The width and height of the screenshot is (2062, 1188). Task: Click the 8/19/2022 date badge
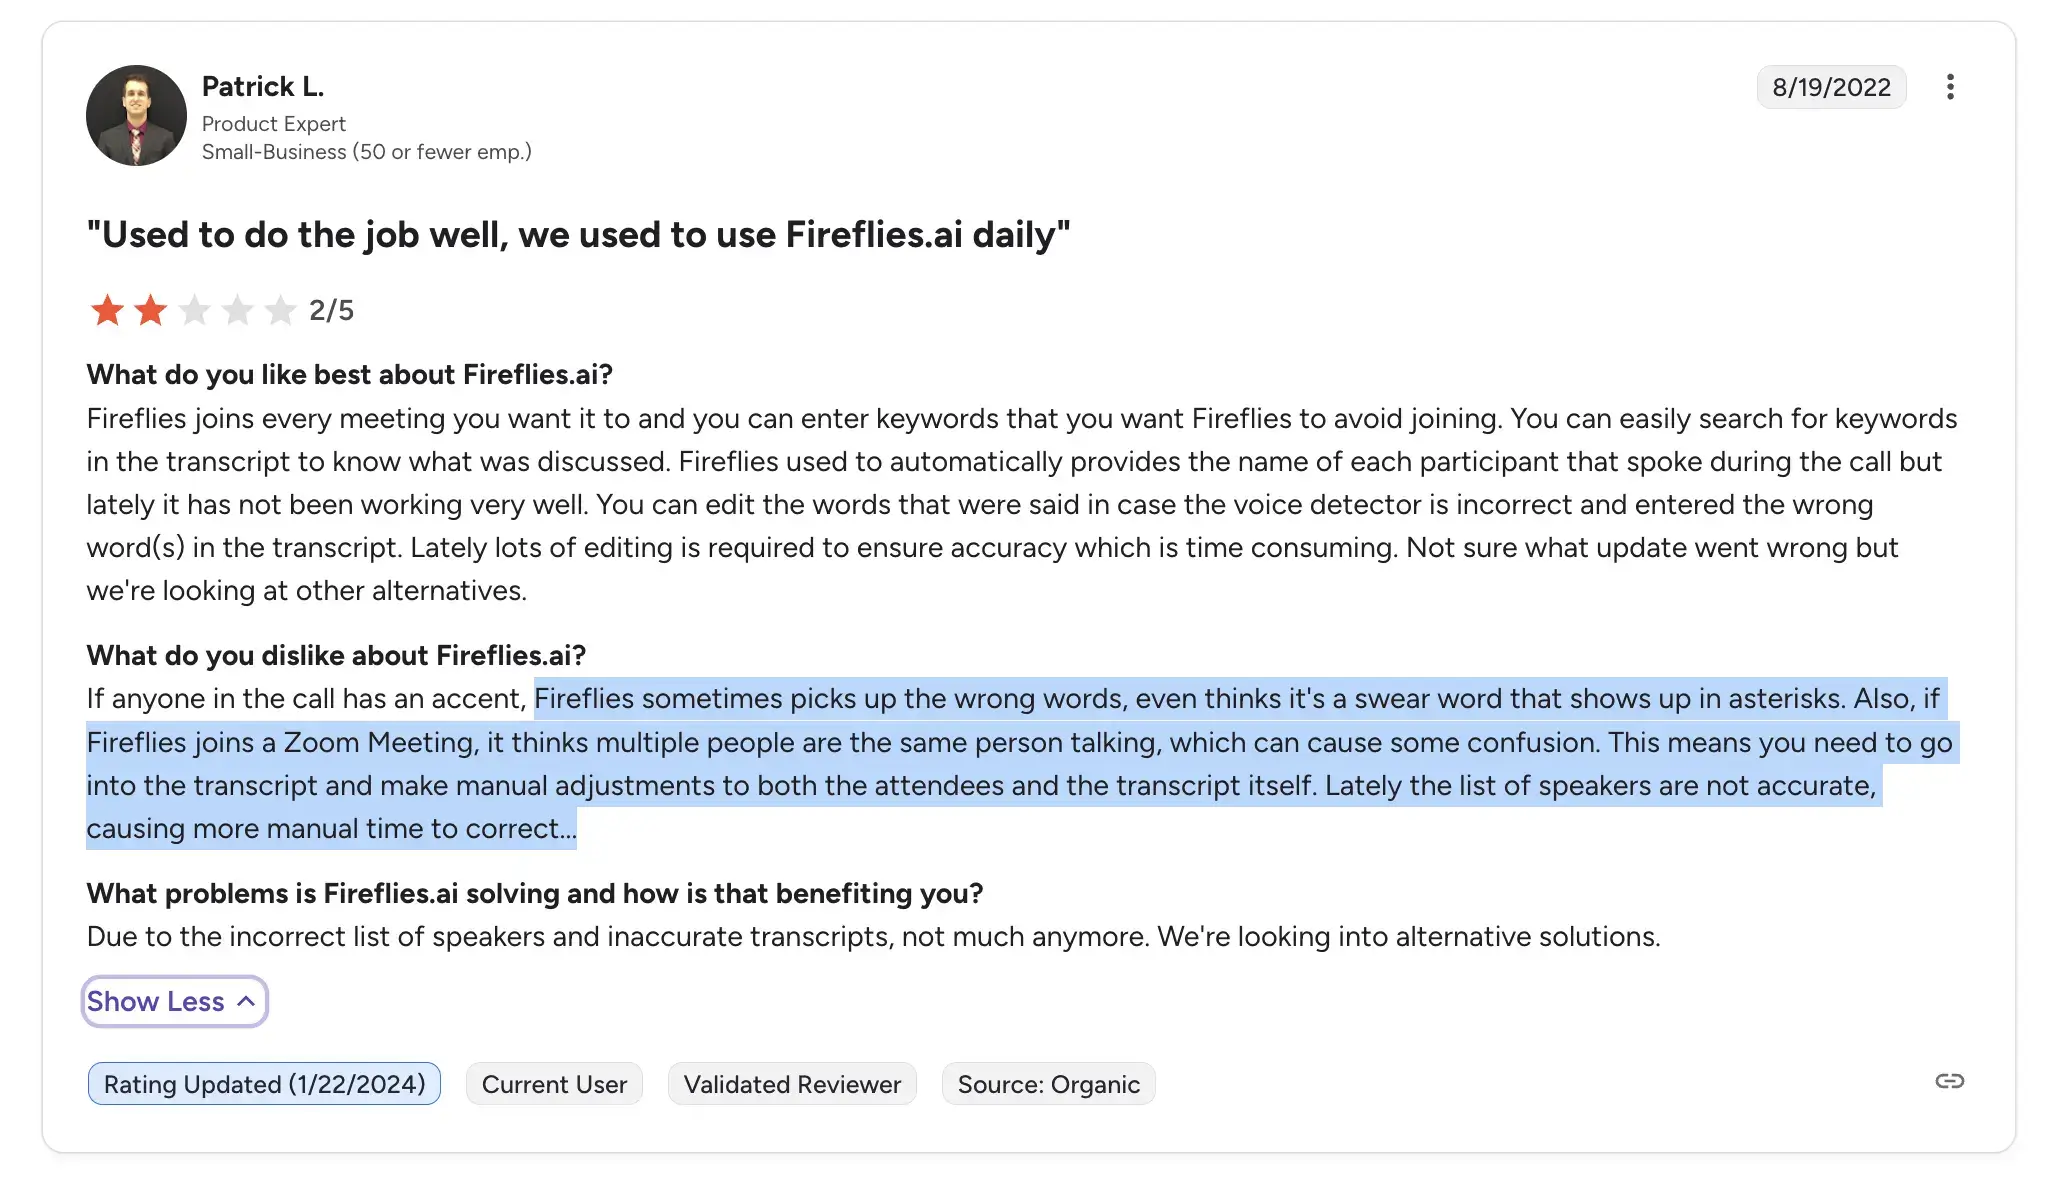point(1831,87)
